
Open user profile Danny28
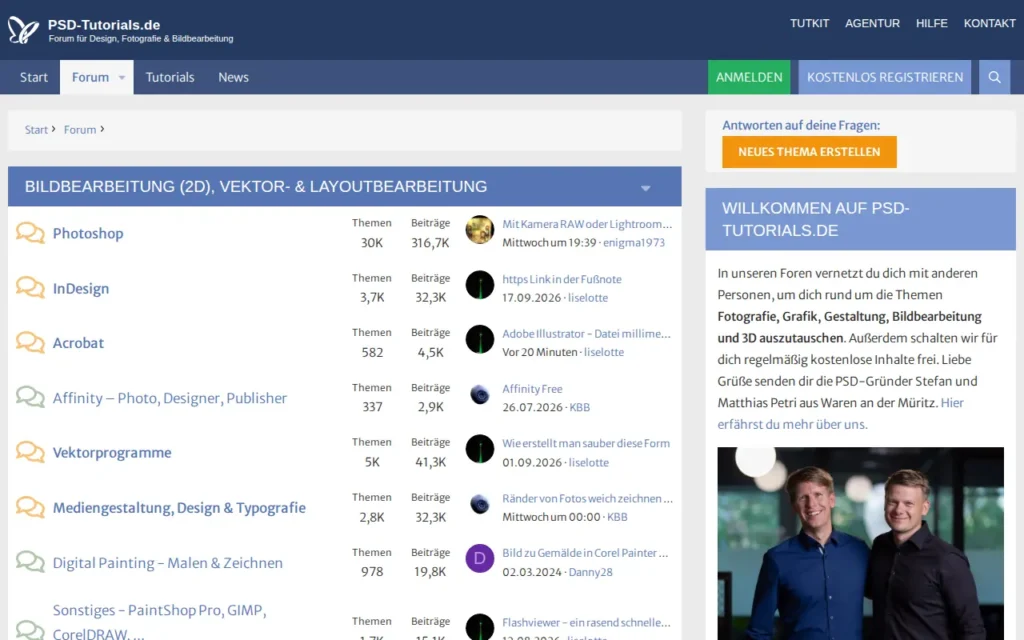click(590, 571)
